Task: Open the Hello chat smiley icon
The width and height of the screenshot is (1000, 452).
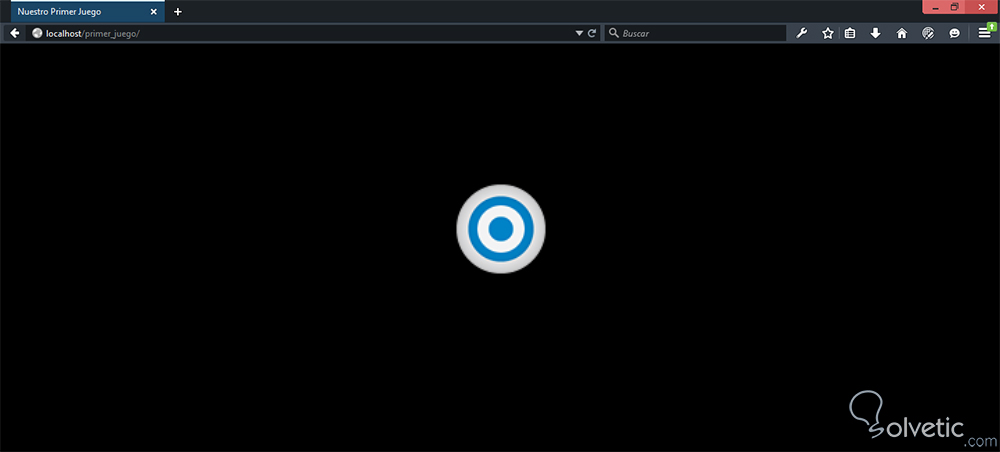Action: (955, 33)
